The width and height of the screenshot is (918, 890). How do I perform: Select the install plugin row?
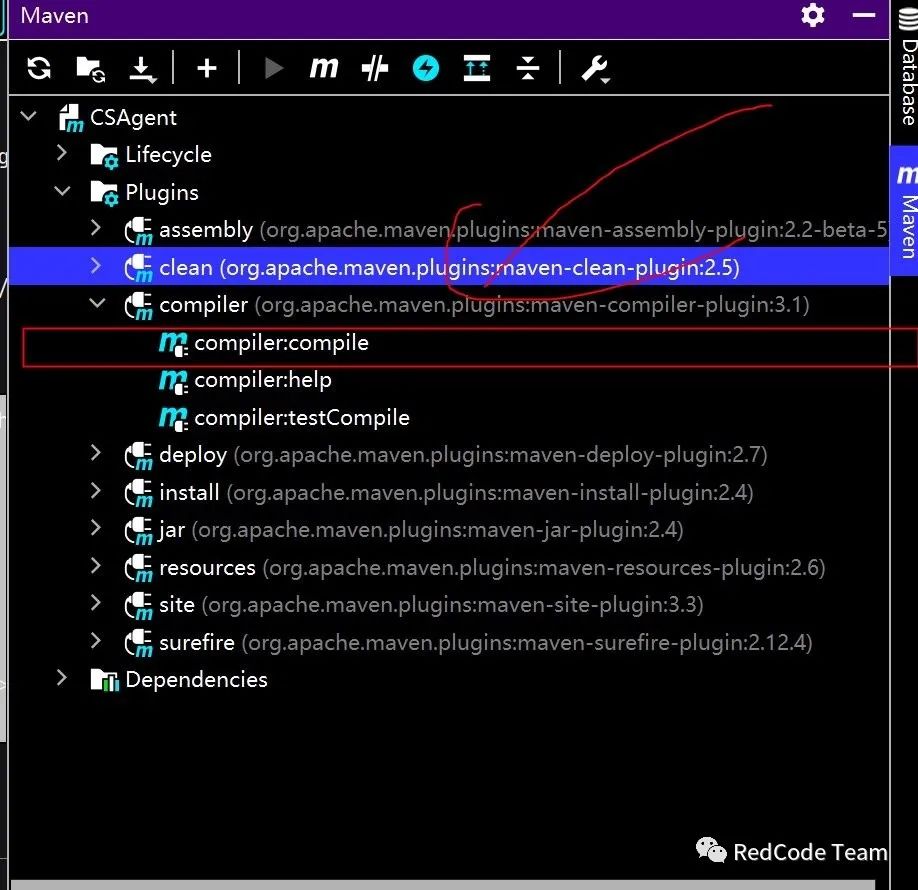point(449,492)
